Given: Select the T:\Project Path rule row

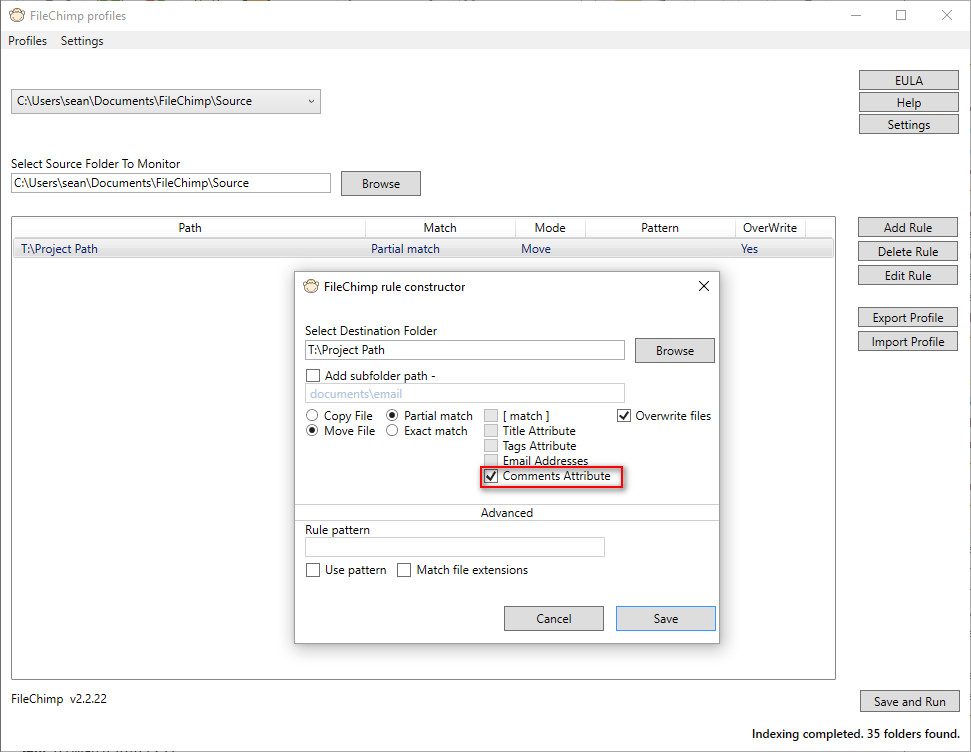Looking at the screenshot, I should click(423, 249).
